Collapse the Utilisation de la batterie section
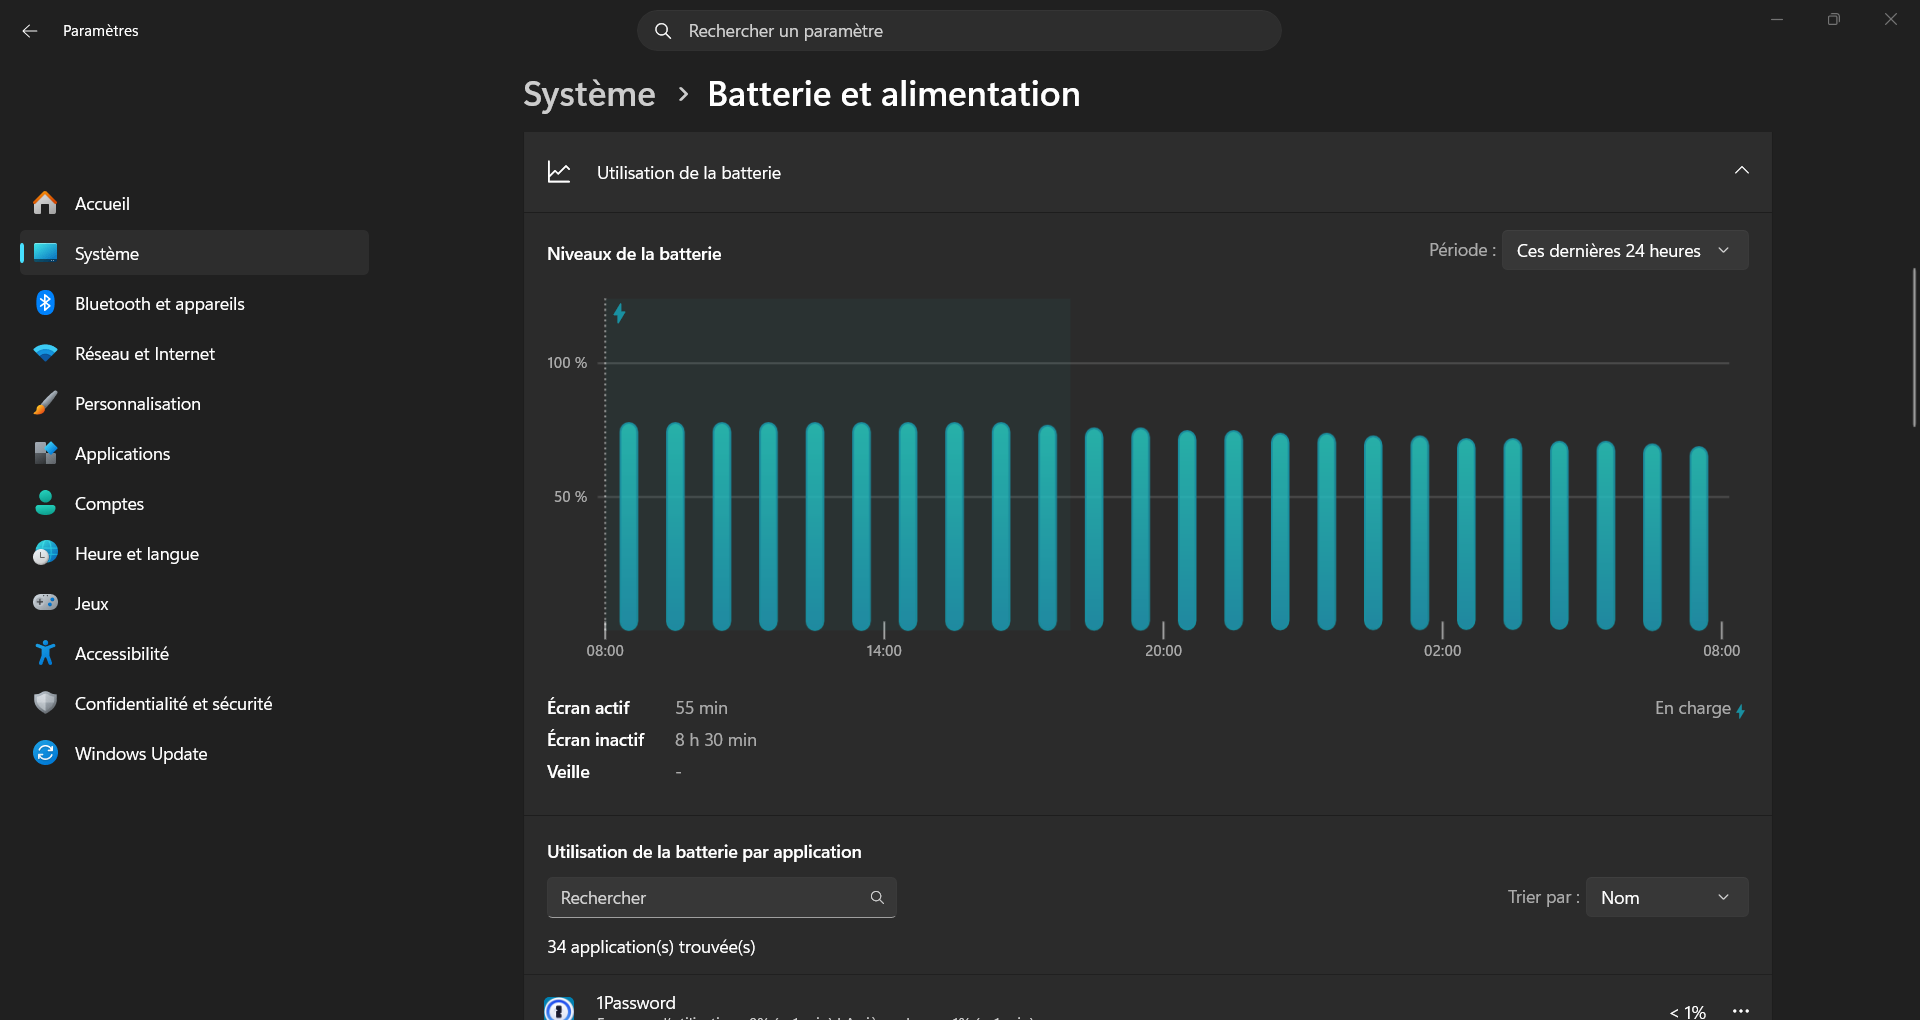 pyautogui.click(x=1741, y=171)
